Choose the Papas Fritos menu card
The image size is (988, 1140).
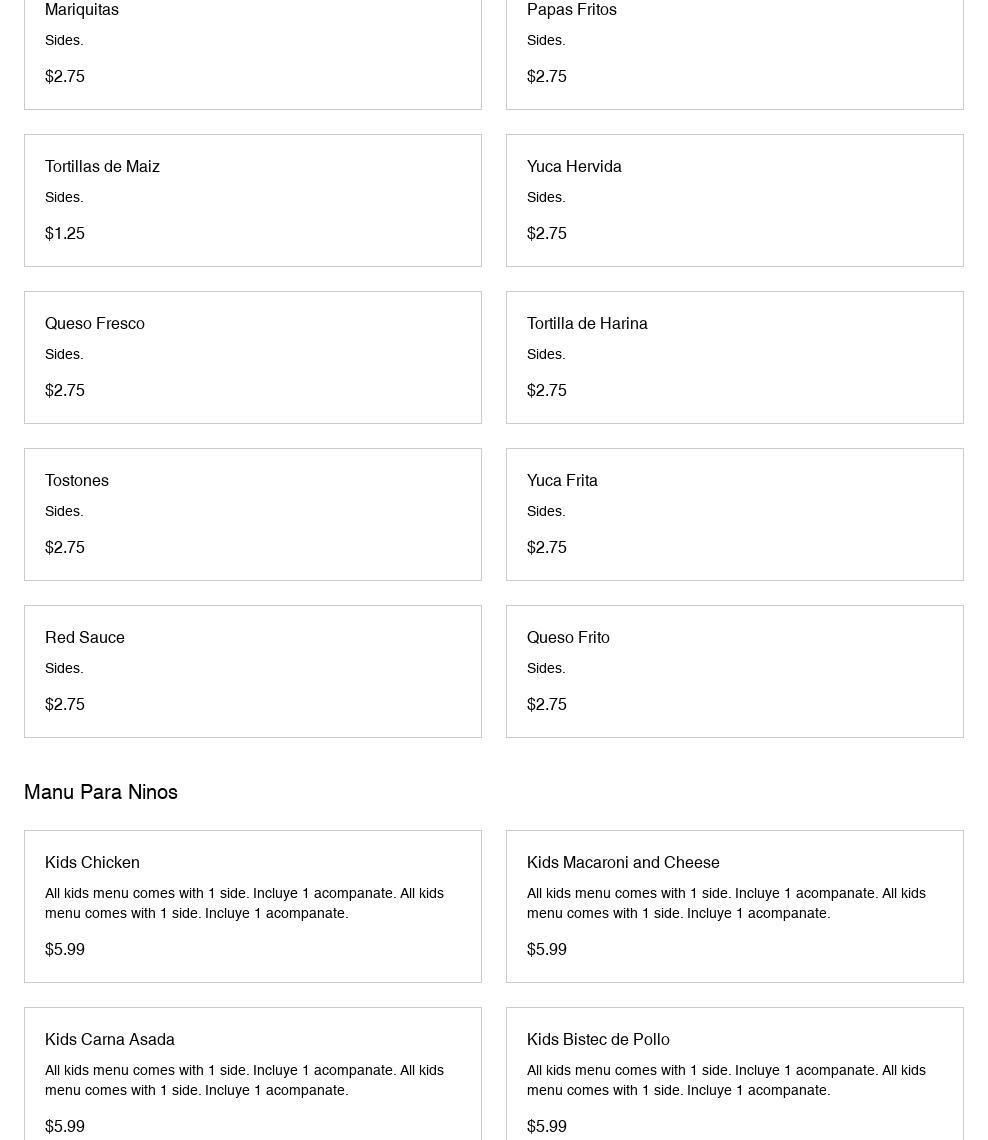coord(734,50)
